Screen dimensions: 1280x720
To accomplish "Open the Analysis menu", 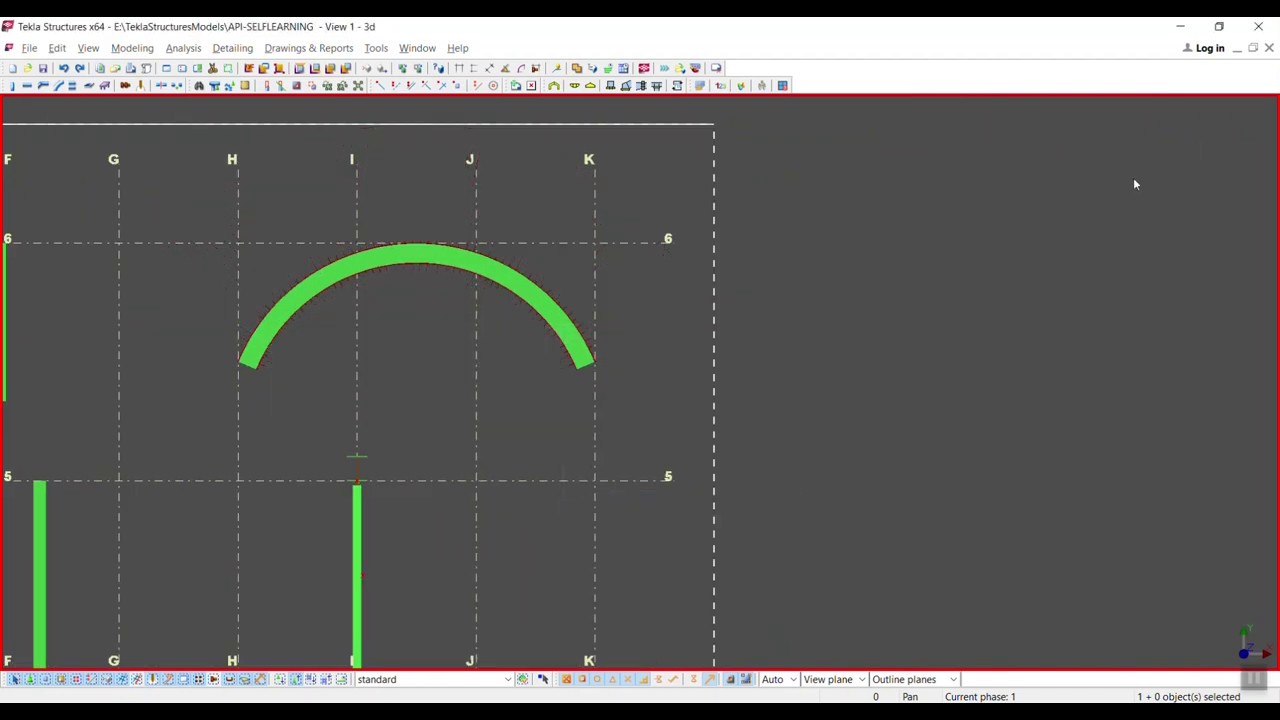I will coord(183,48).
